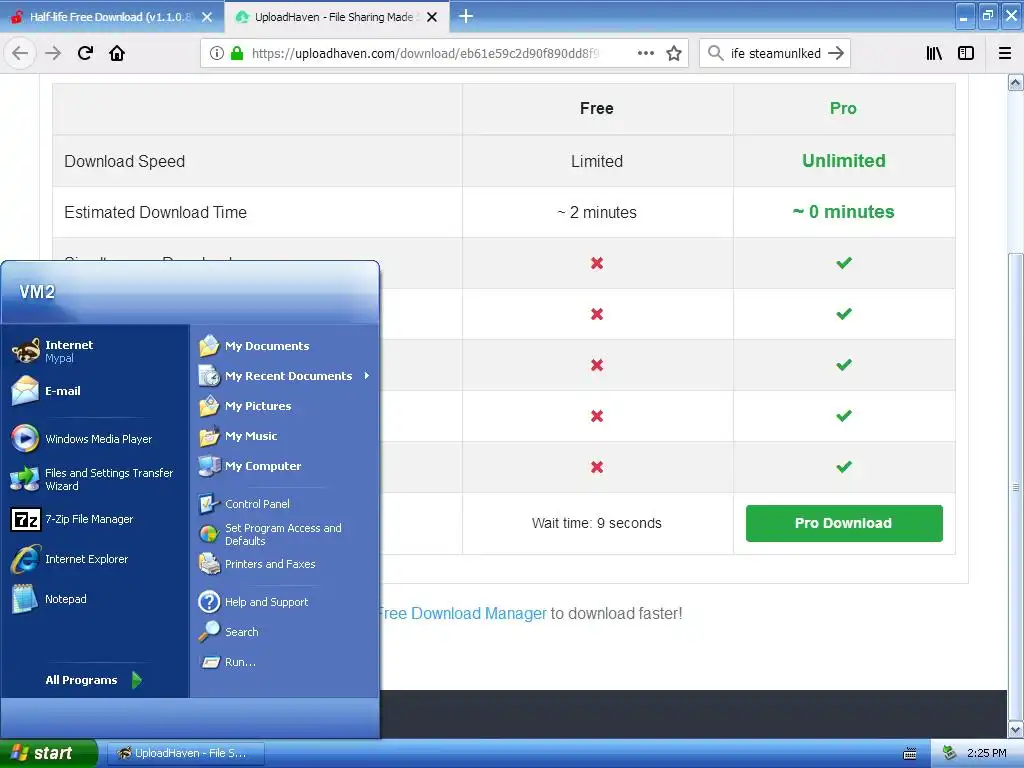
Task: Click the 'Unlimited' Pro download speed text
Action: tap(844, 161)
